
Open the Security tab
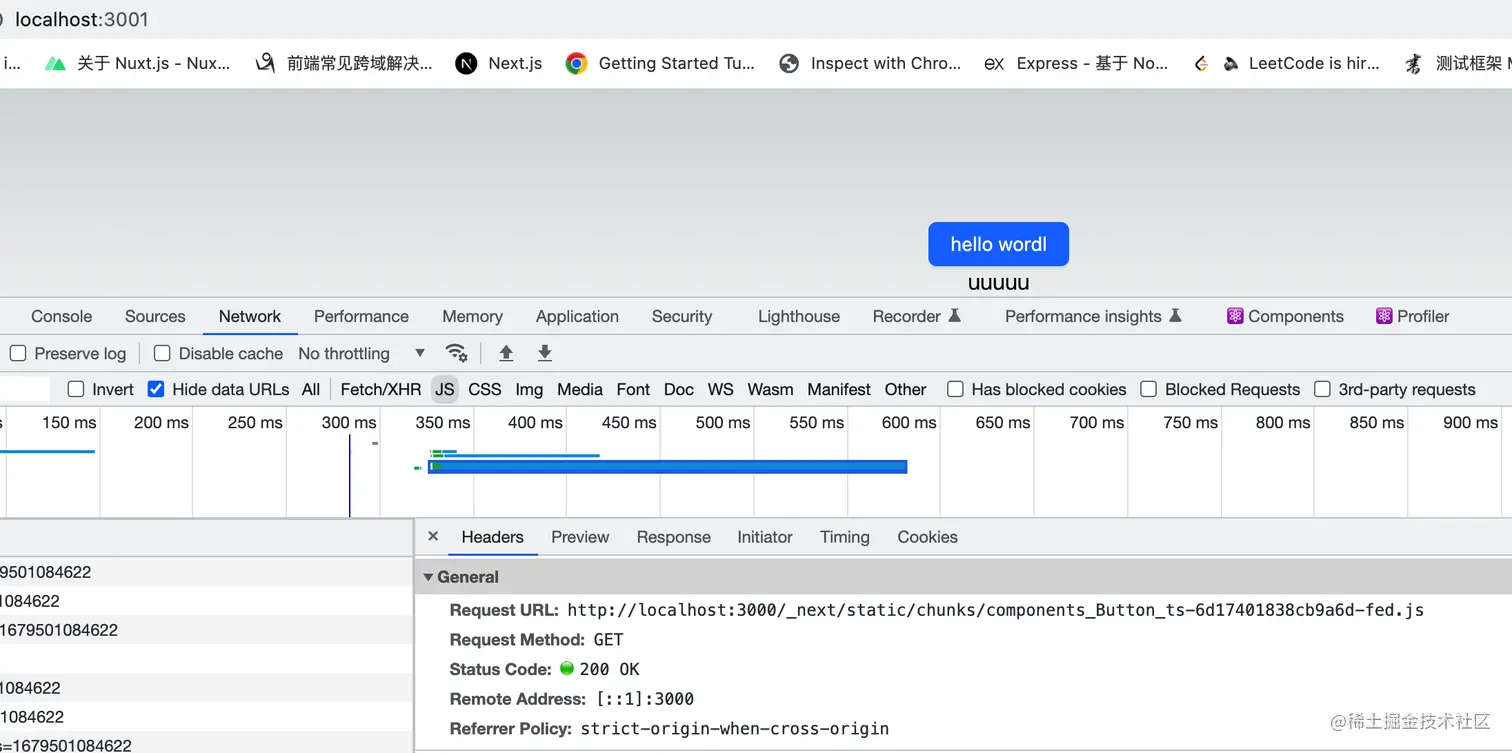pos(682,316)
